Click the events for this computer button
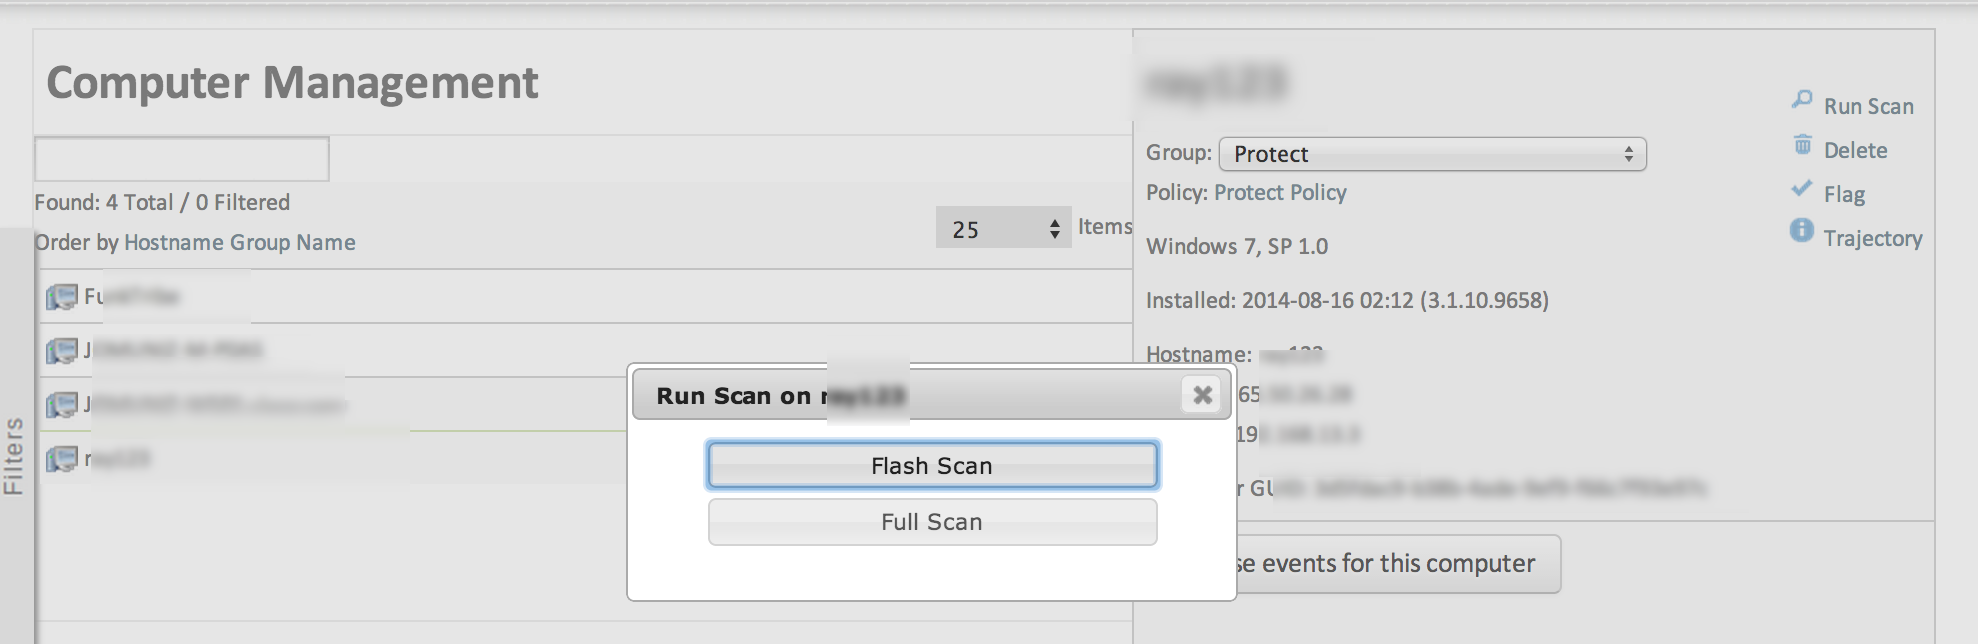Image resolution: width=1978 pixels, height=644 pixels. coord(1398,564)
